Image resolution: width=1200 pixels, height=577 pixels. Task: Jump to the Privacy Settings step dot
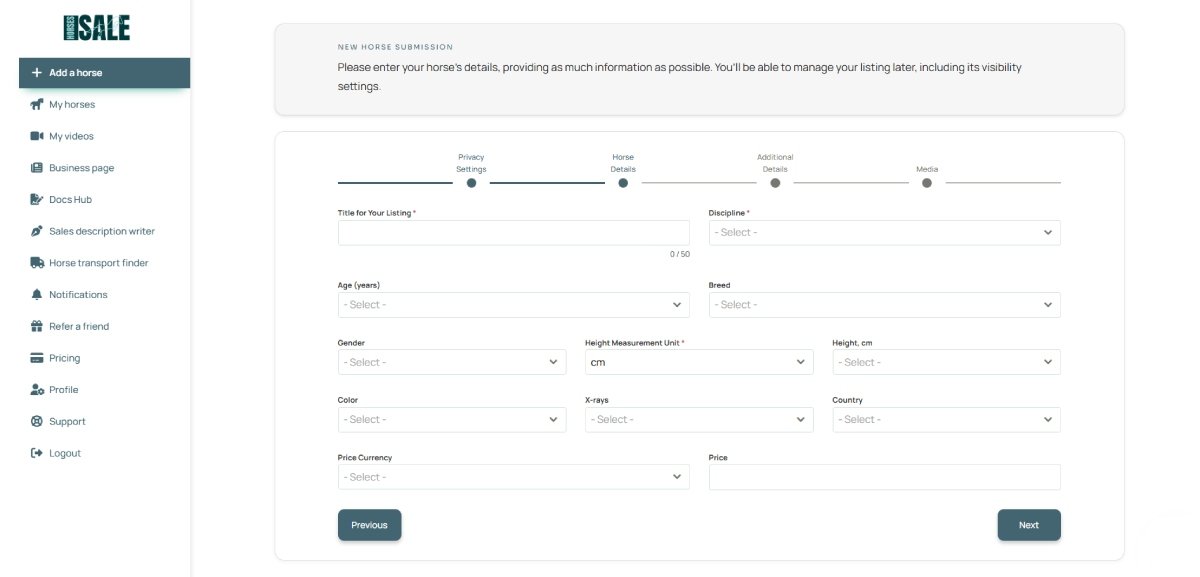click(x=471, y=183)
